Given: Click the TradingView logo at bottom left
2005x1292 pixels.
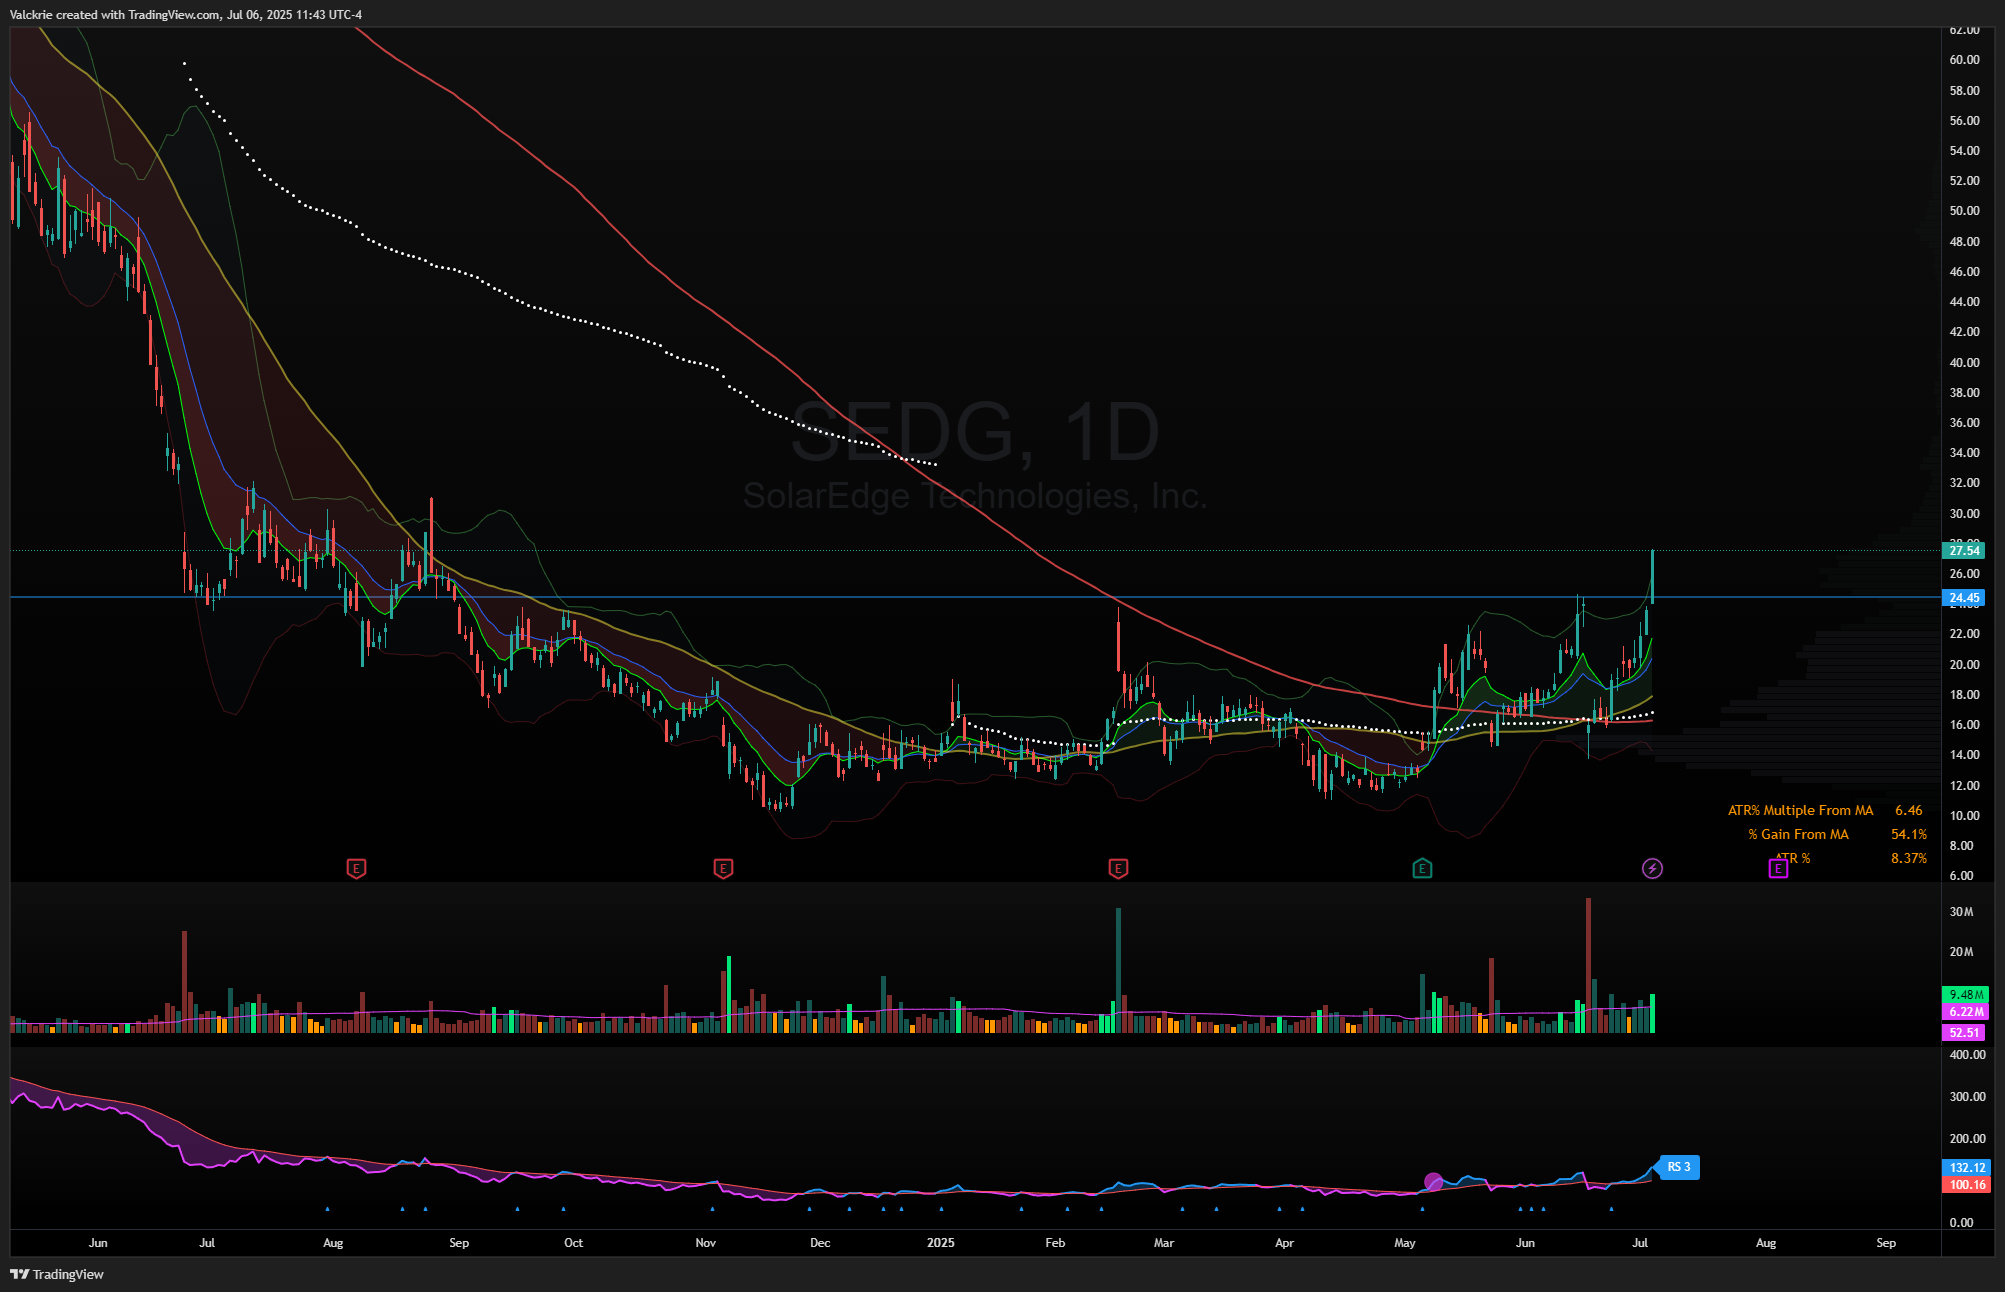Looking at the screenshot, I should 57,1274.
